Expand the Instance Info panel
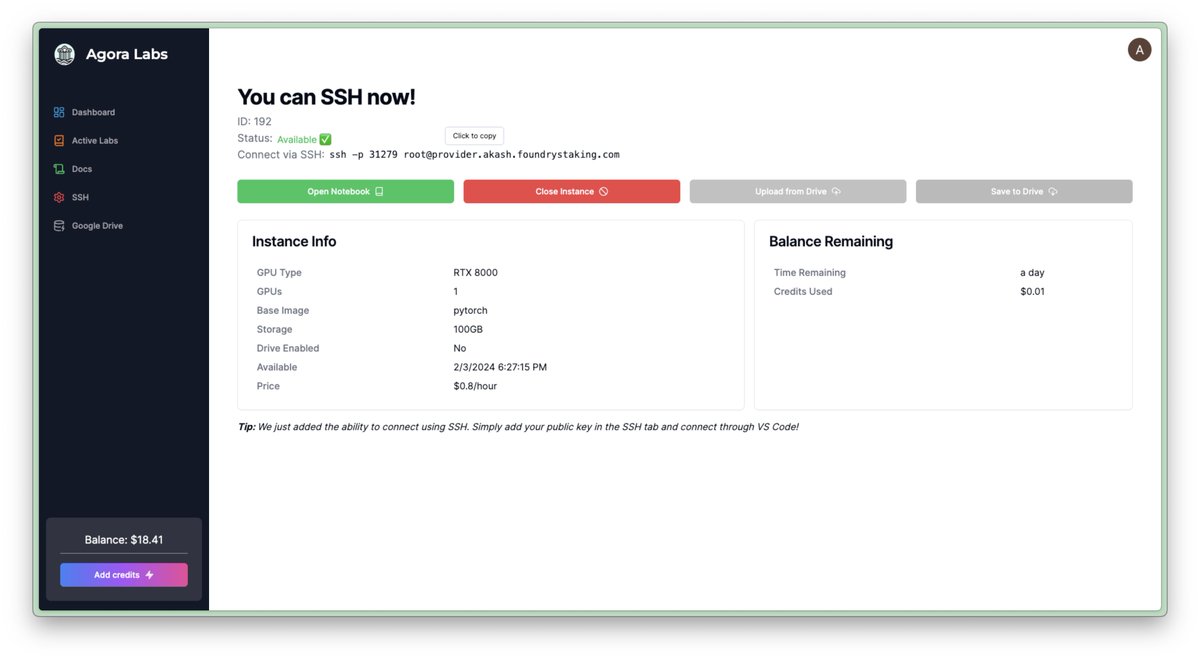 click(x=294, y=240)
